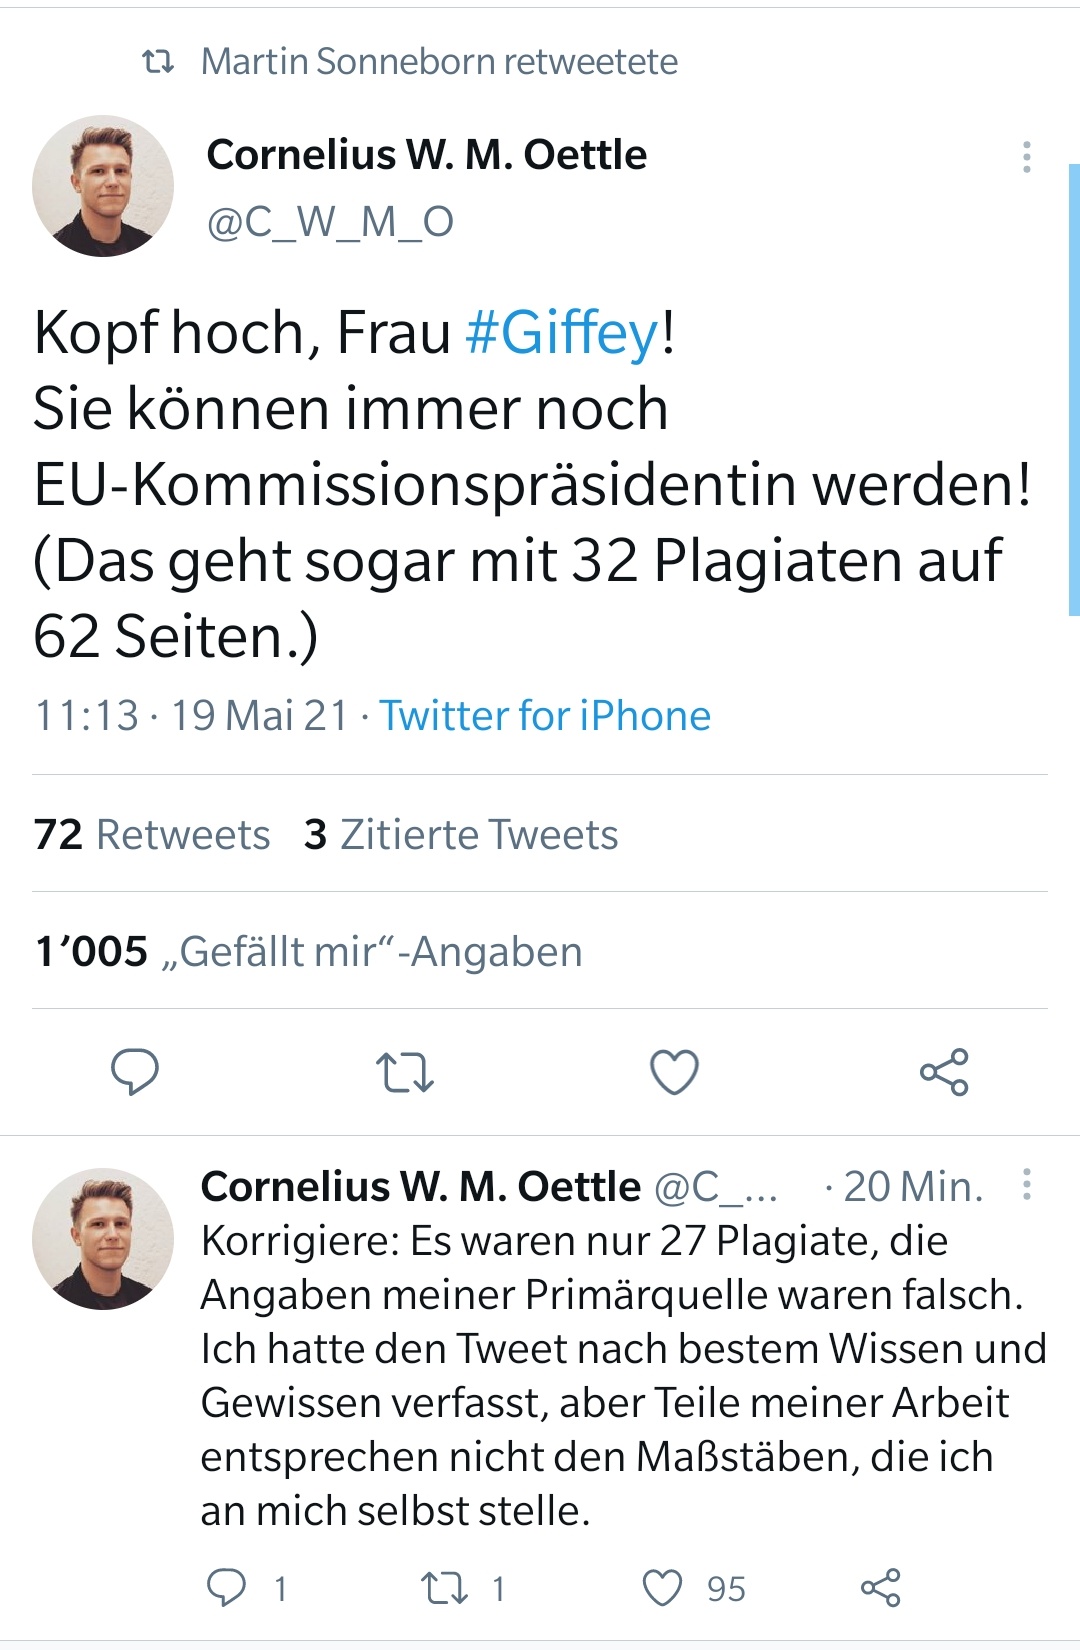This screenshot has width=1080, height=1650.
Task: Tap the @C_W_M_O handle in header
Action: pos(330,222)
